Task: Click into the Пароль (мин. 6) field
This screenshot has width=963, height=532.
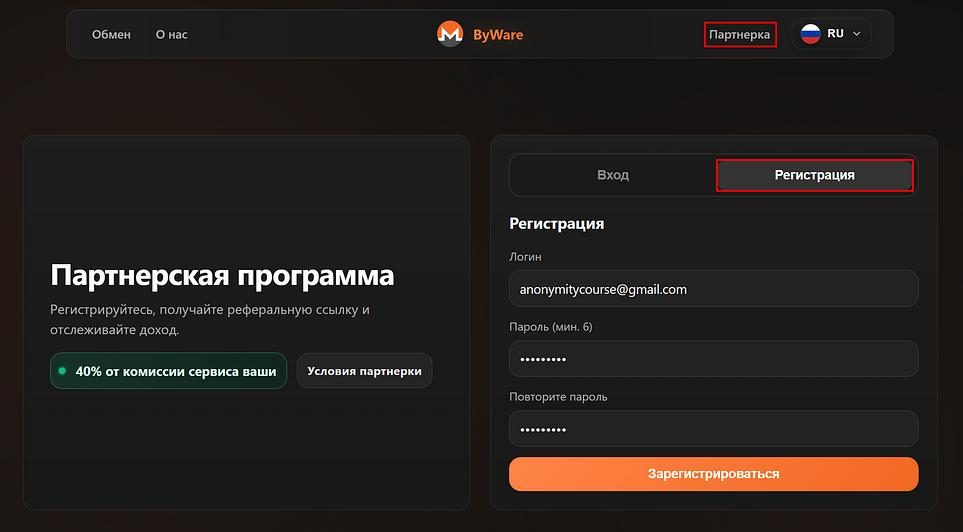Action: click(x=713, y=359)
